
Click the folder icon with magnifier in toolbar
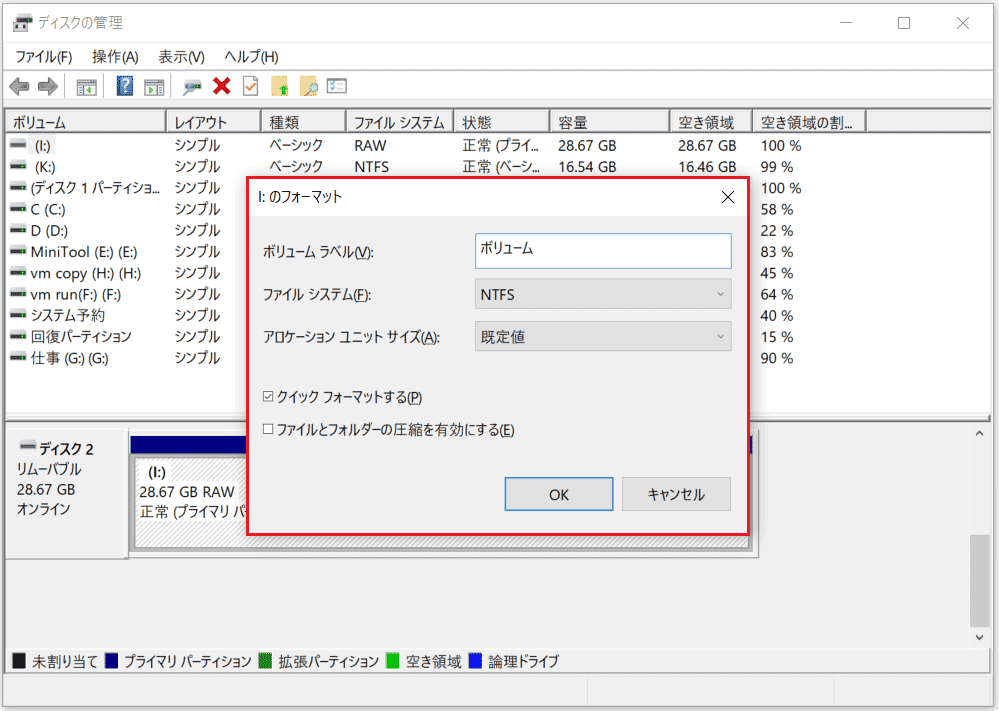pos(309,86)
